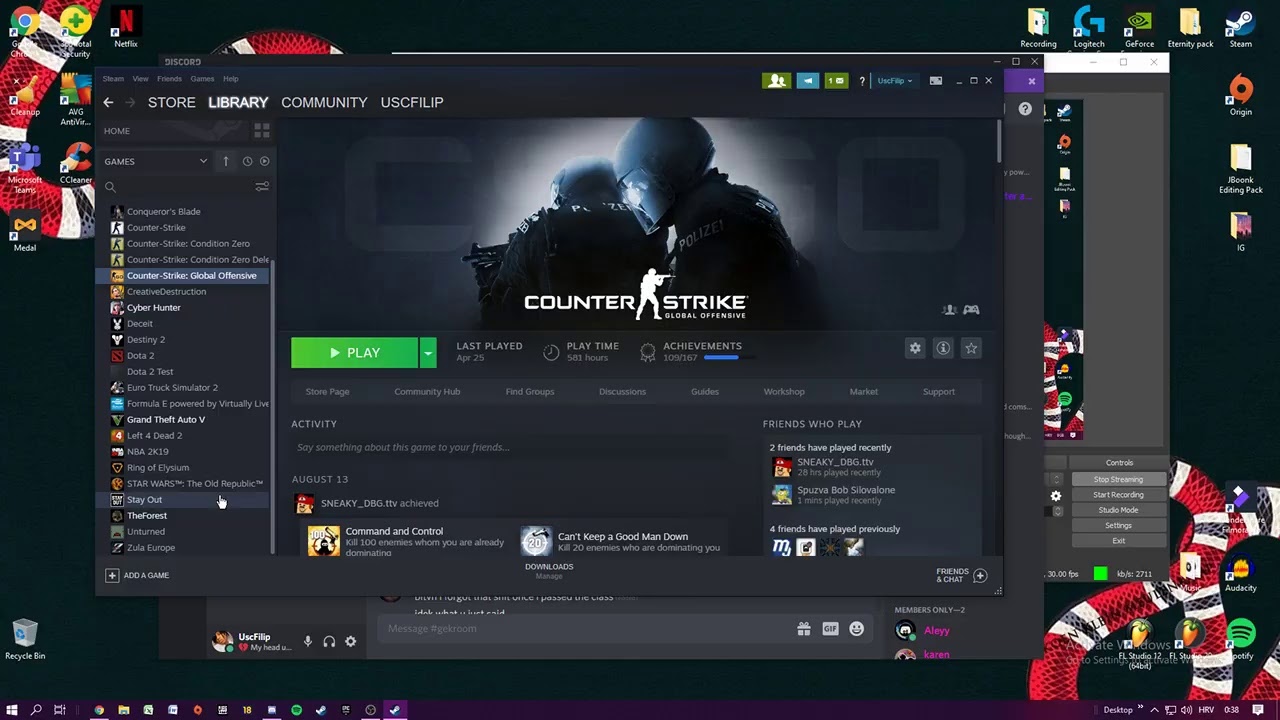This screenshot has width=1280, height=720.
Task: Open Discord user settings gear
Action: pos(350,642)
